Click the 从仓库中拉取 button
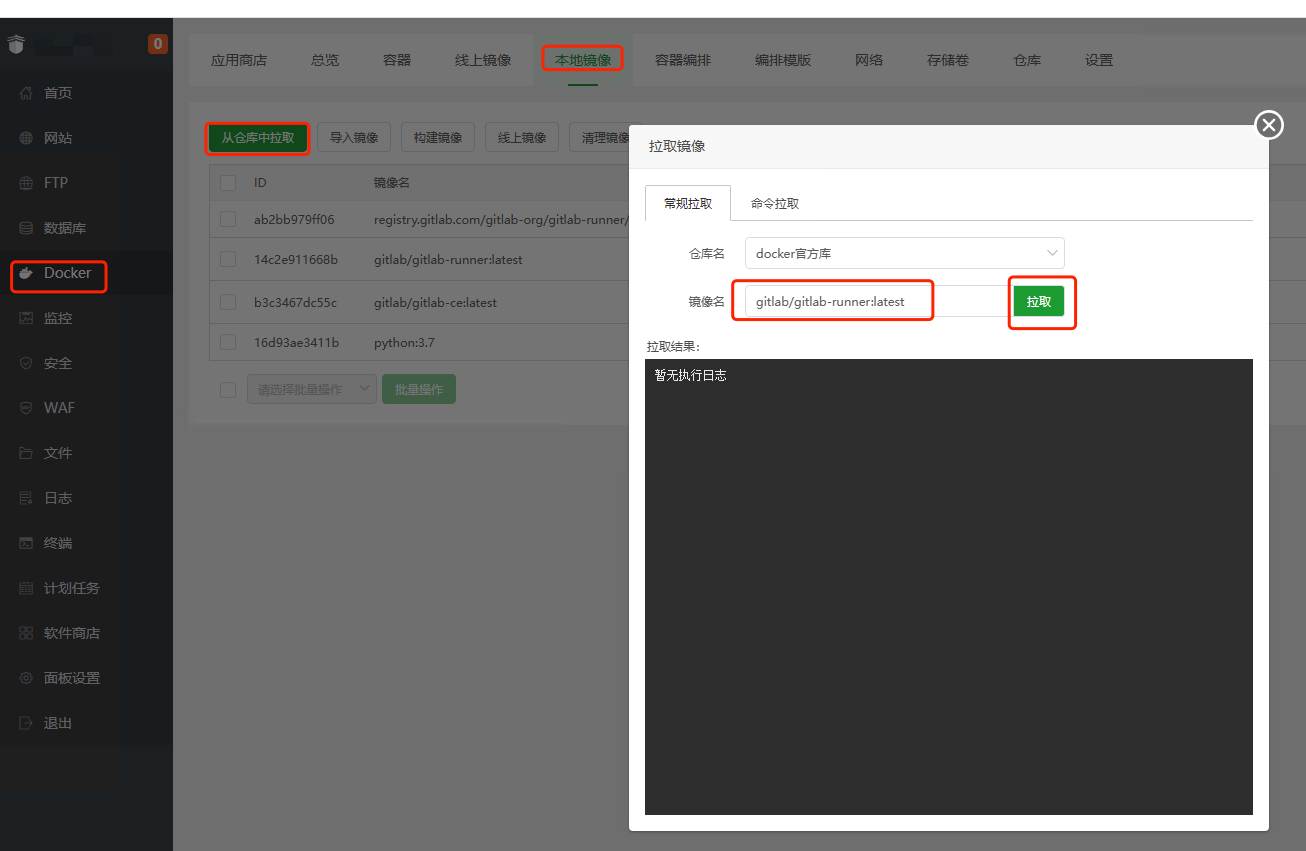This screenshot has height=851, width=1306. coord(258,138)
